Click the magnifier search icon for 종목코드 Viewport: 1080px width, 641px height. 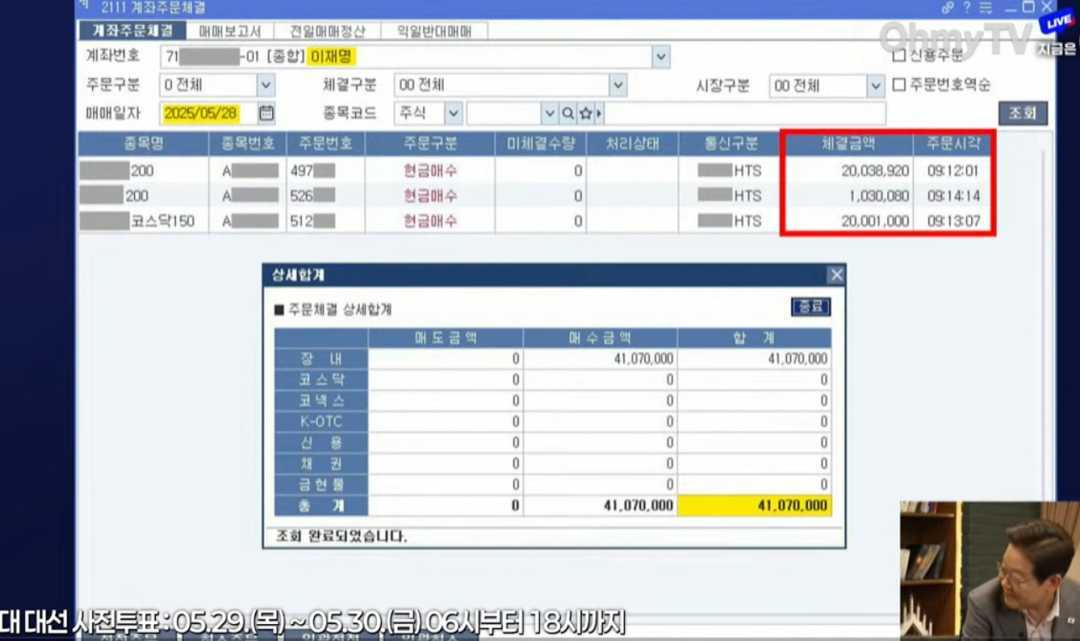tap(568, 113)
